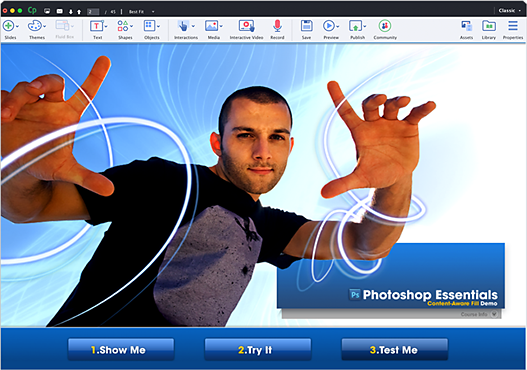Click the Interactions hand icon
The image size is (527, 370).
pyautogui.click(x=184, y=26)
